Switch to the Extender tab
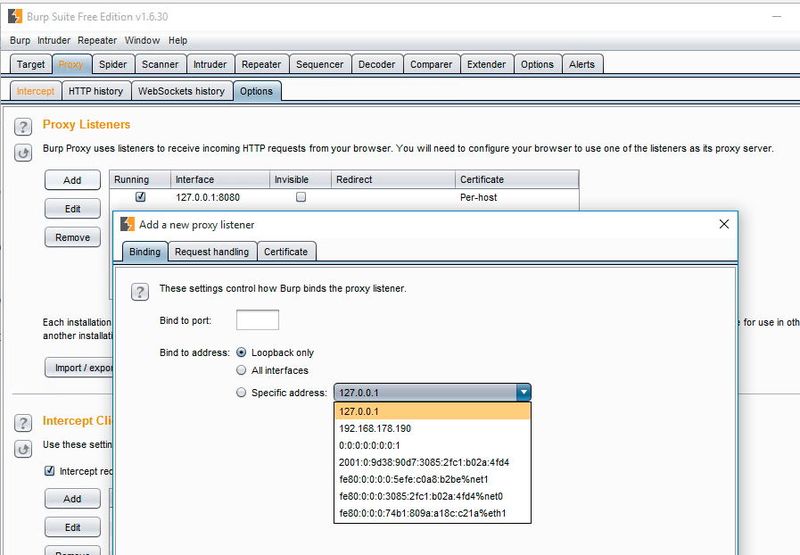800x555 pixels. coord(486,64)
